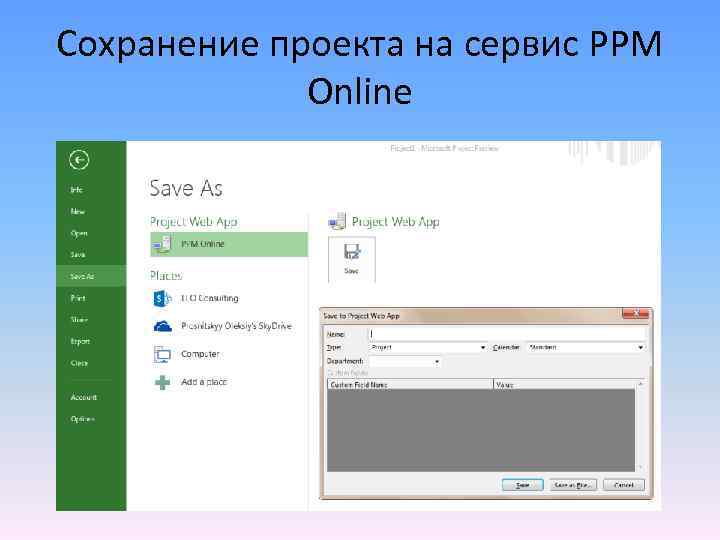720x540 pixels.
Task: Click the SharePoint icon beside Consulting
Action: [162, 299]
